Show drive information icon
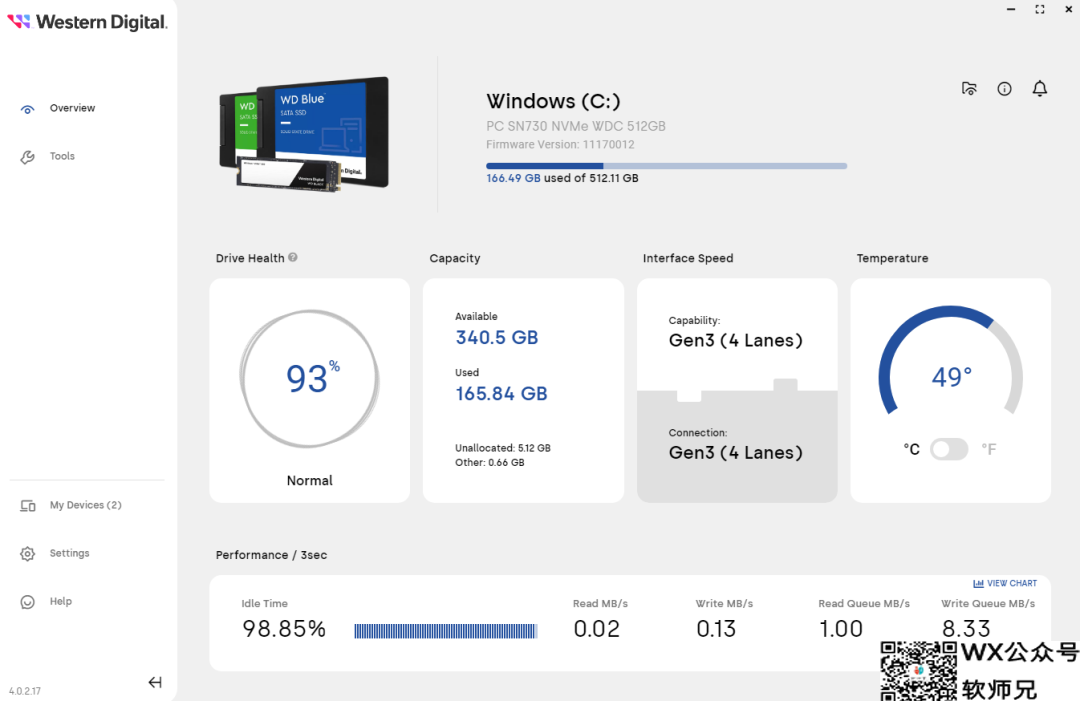This screenshot has width=1080, height=701. tap(1004, 89)
